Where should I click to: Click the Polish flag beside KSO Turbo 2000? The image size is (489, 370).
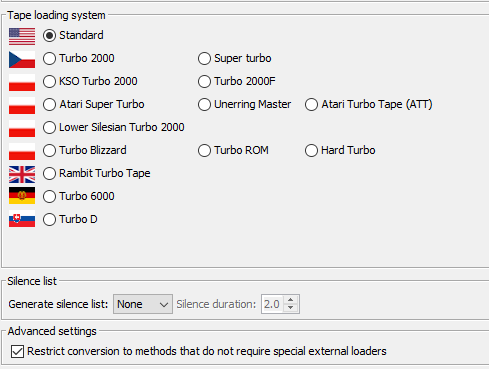click(x=22, y=82)
